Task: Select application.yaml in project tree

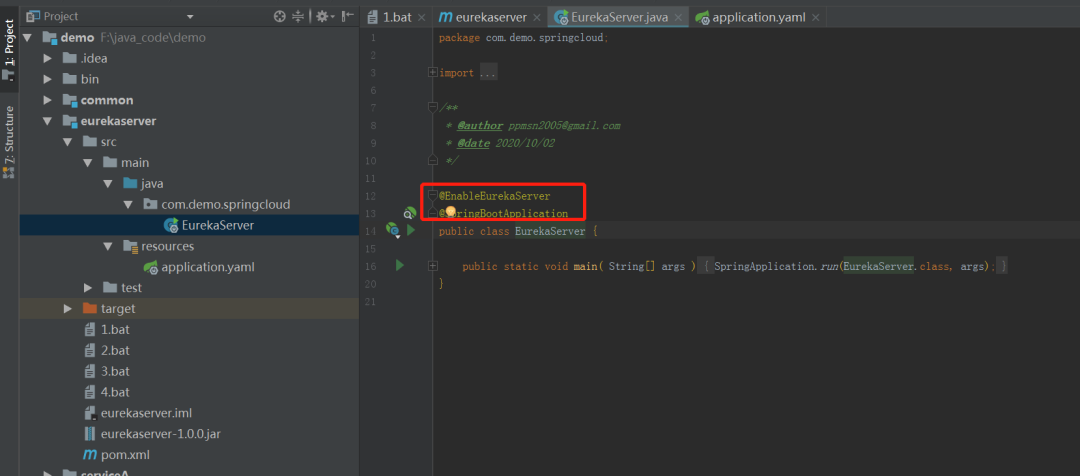Action: 208,267
